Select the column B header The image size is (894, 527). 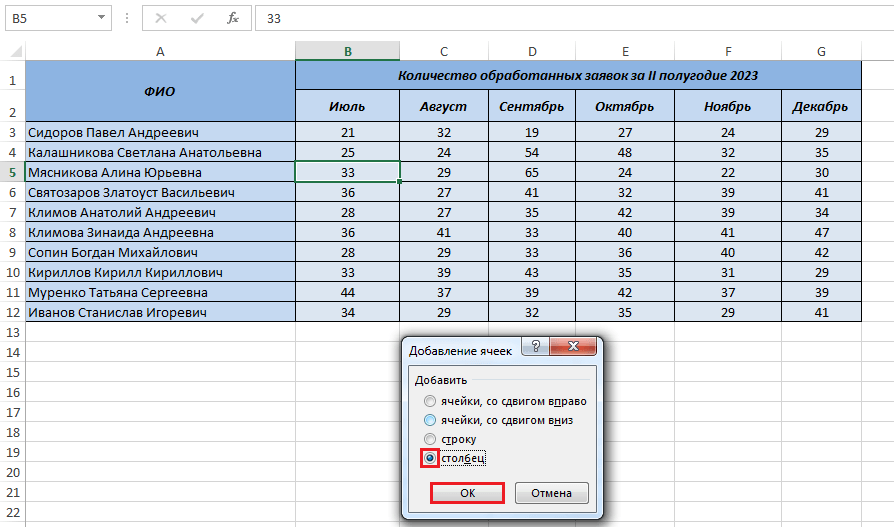pos(347,51)
